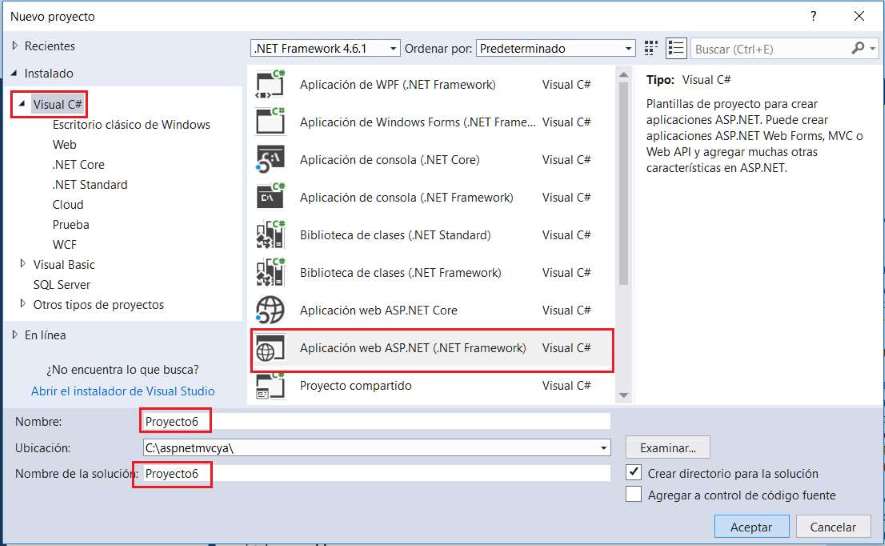
Task: Select 'Aplicación de consola (.NET Framework)' text
Action: pos(406,198)
